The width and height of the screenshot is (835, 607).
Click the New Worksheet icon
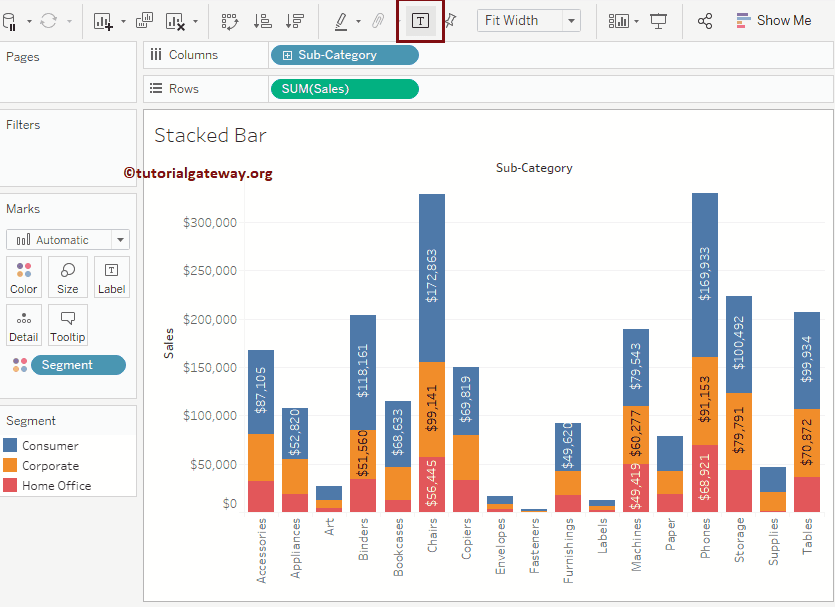point(103,21)
